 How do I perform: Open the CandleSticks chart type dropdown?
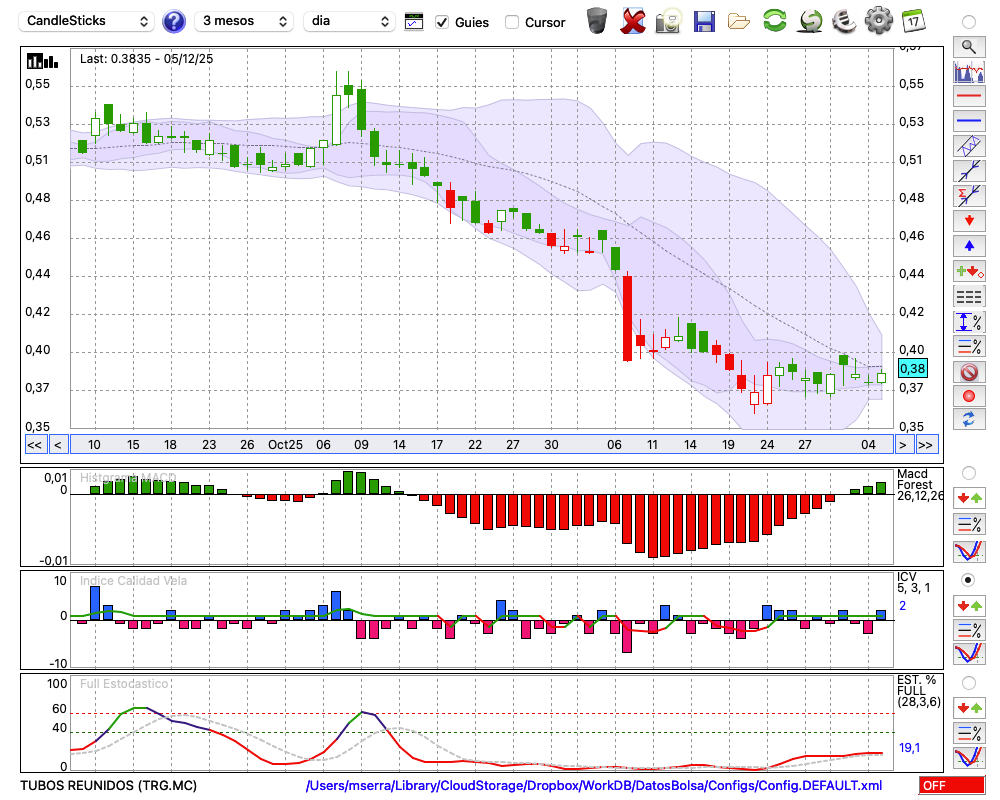pyautogui.click(x=88, y=21)
